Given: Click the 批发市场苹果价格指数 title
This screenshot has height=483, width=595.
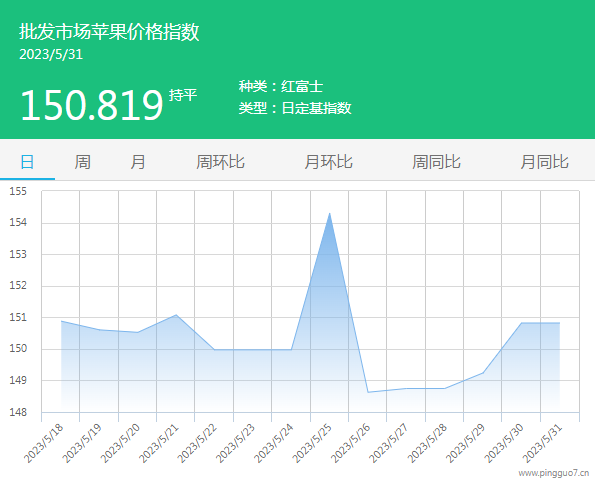Looking at the screenshot, I should tap(109, 31).
